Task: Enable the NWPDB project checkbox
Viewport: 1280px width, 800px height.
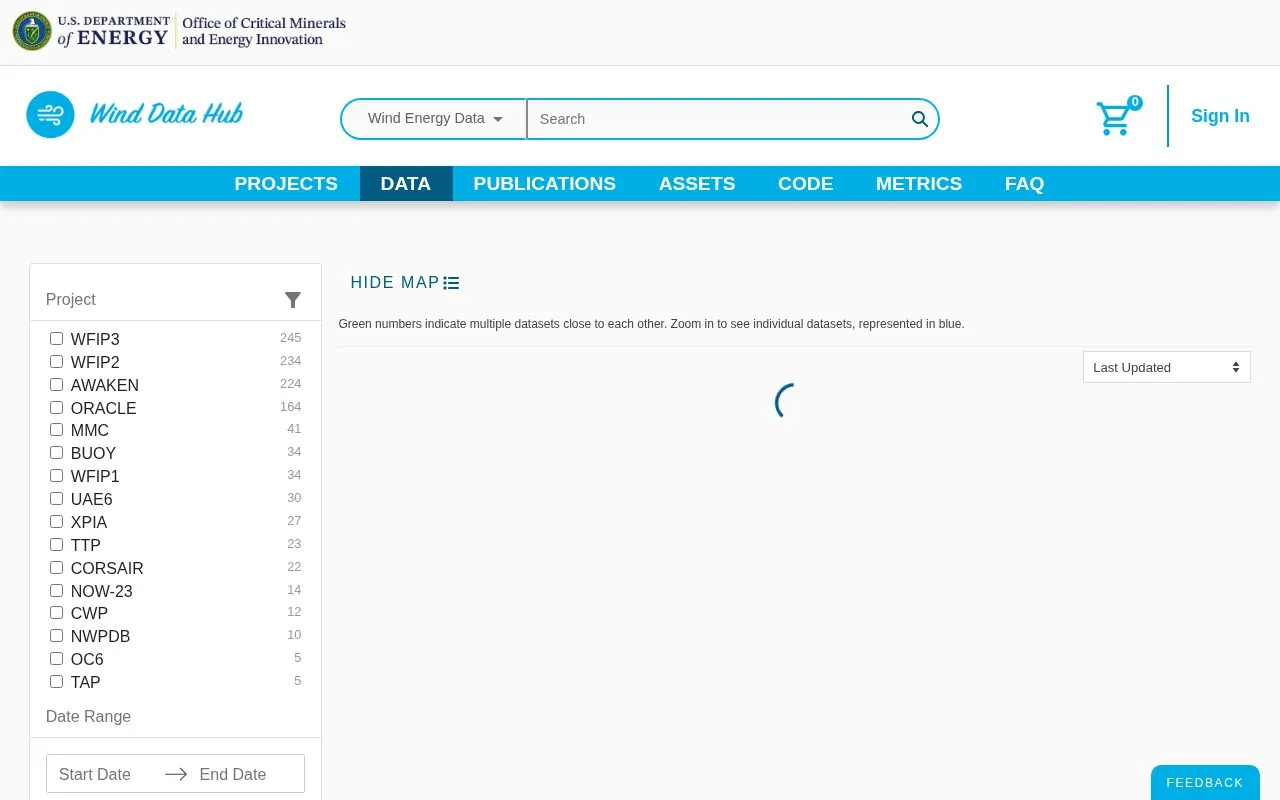Action: (x=56, y=636)
